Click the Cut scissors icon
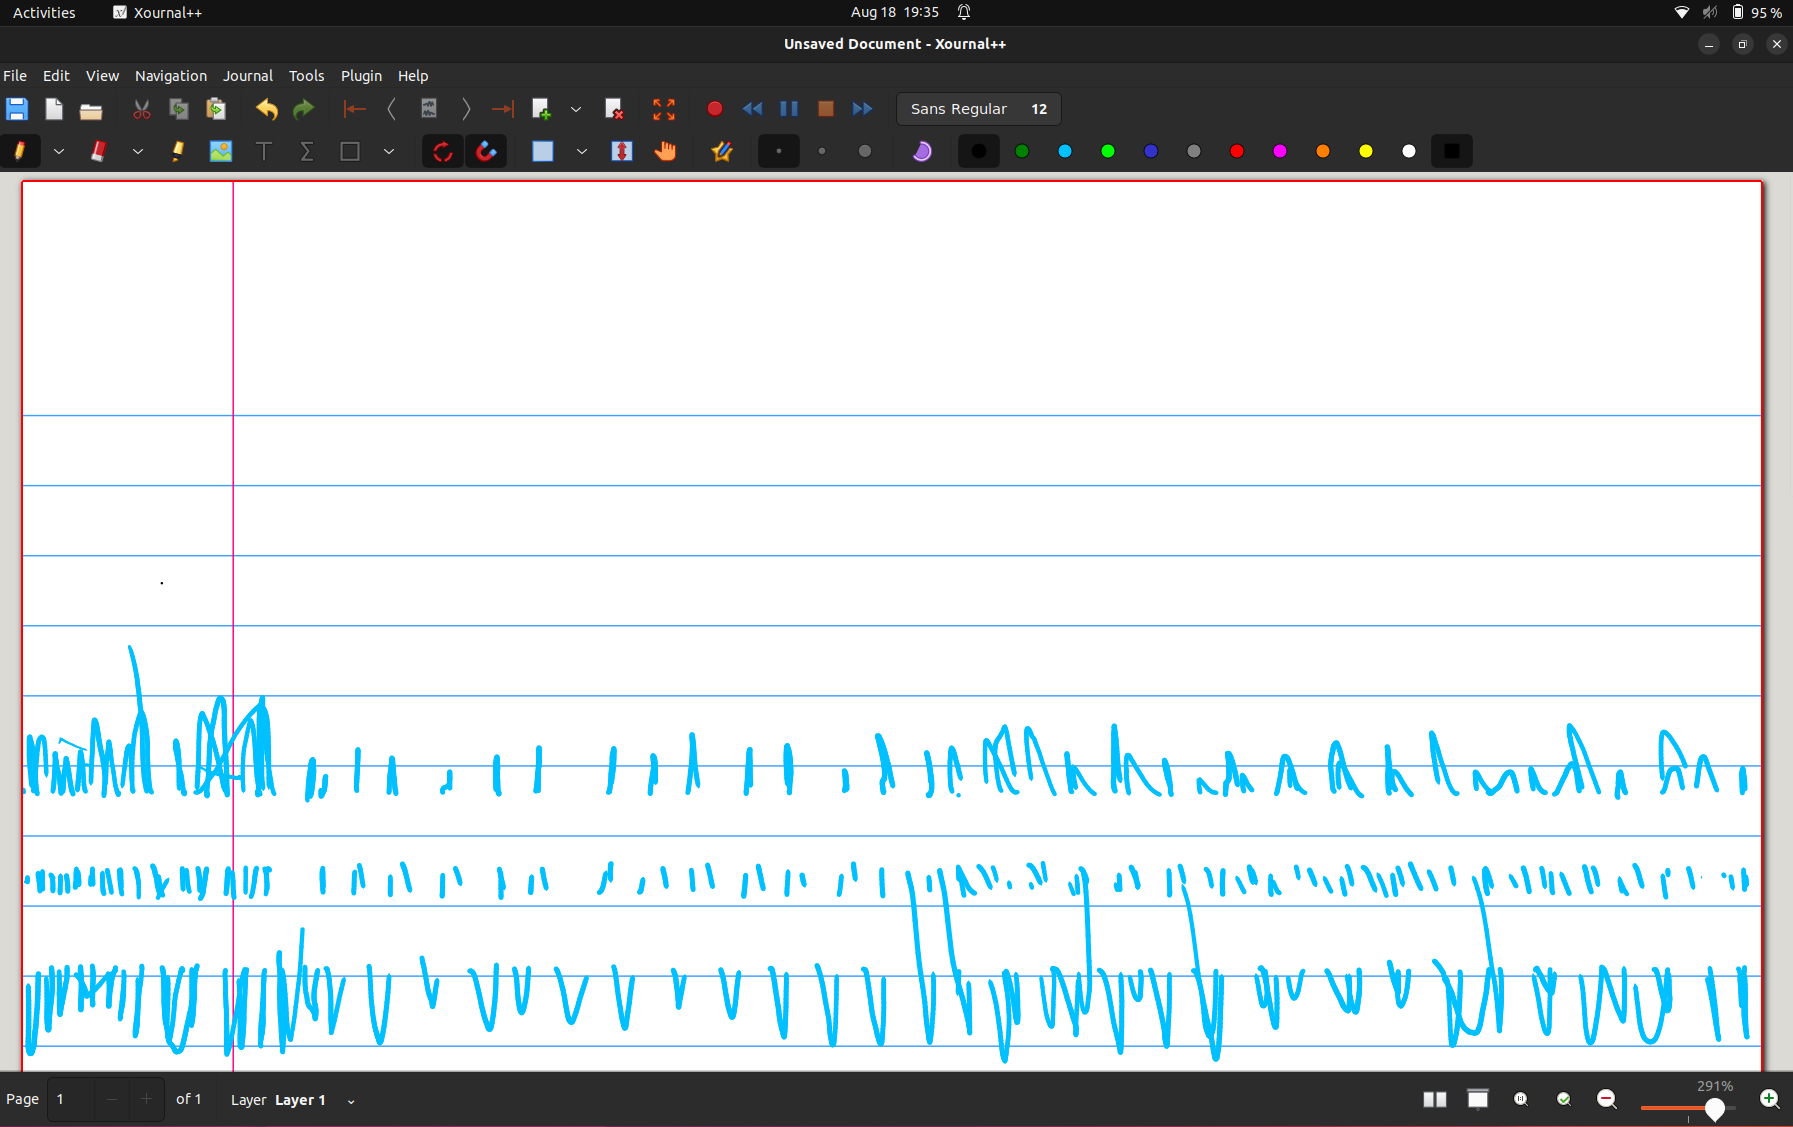Screen dimensions: 1793x1127 [141, 109]
